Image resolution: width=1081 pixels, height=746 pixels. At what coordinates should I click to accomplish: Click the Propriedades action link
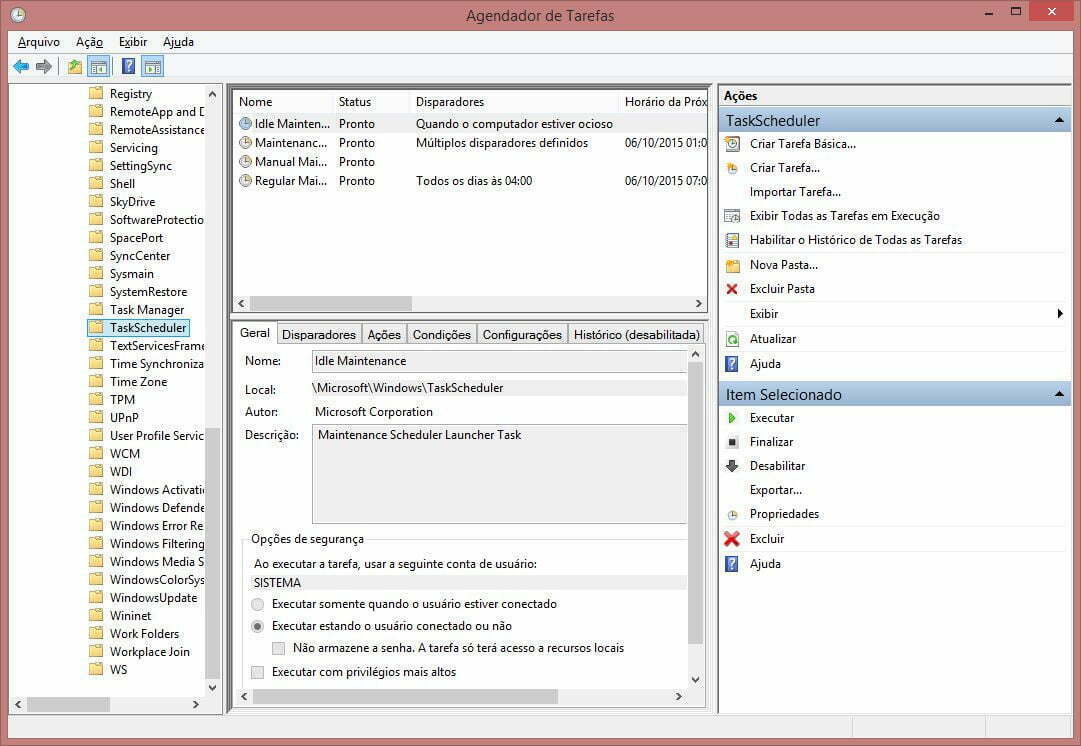[784, 514]
